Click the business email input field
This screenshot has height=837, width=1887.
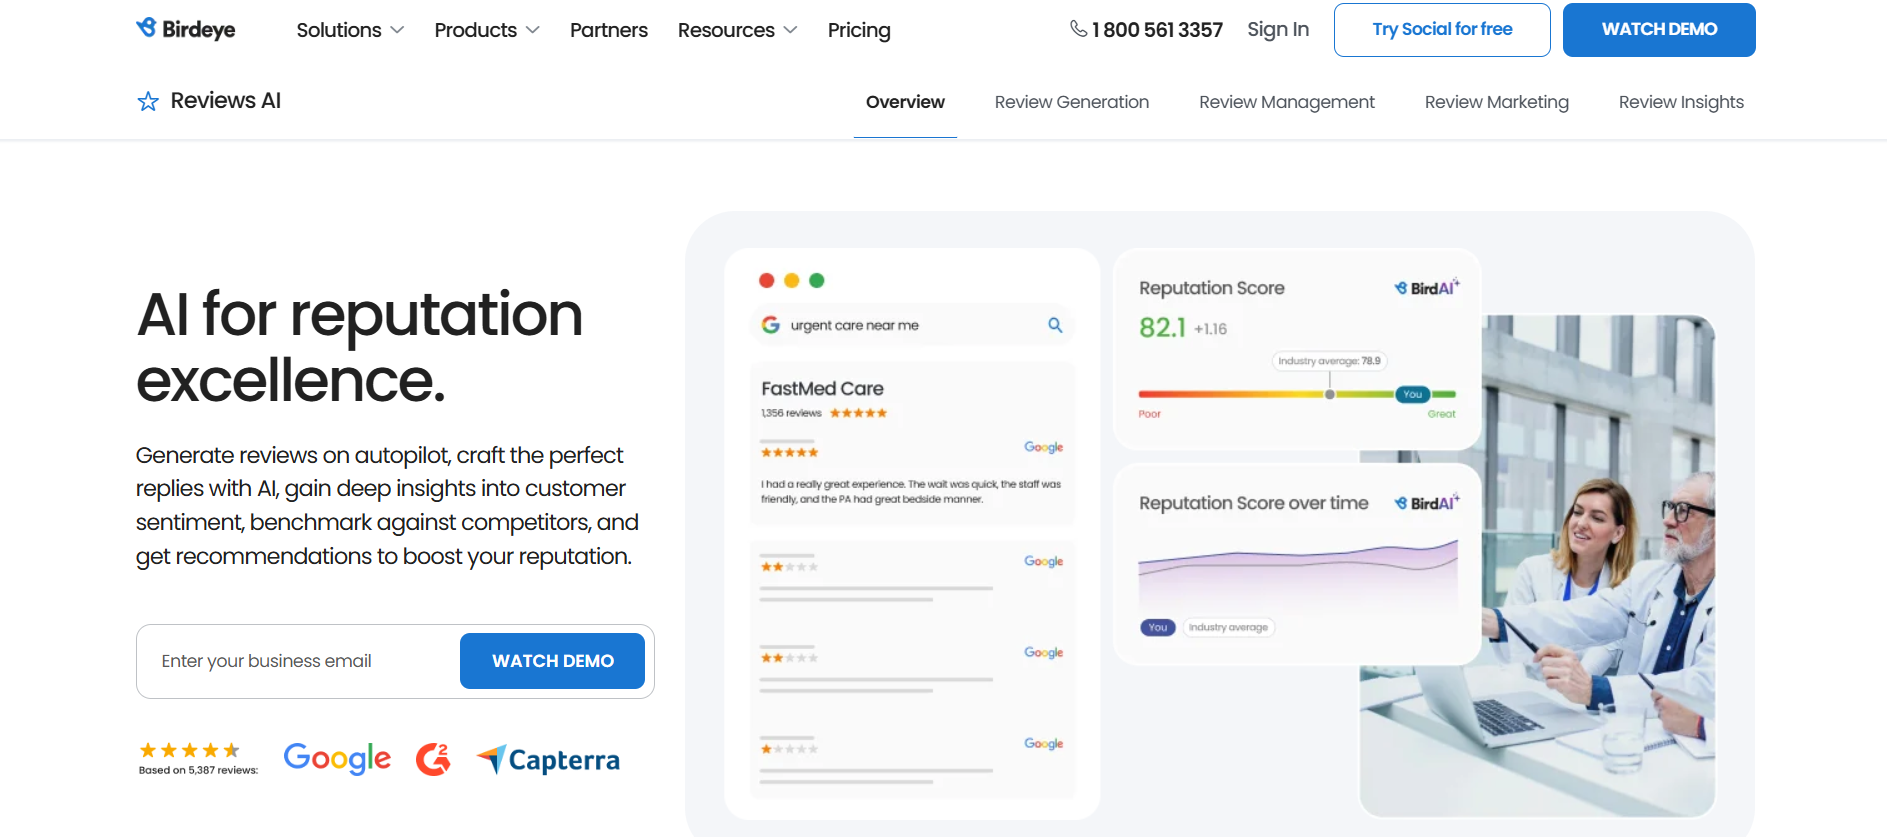(x=300, y=661)
